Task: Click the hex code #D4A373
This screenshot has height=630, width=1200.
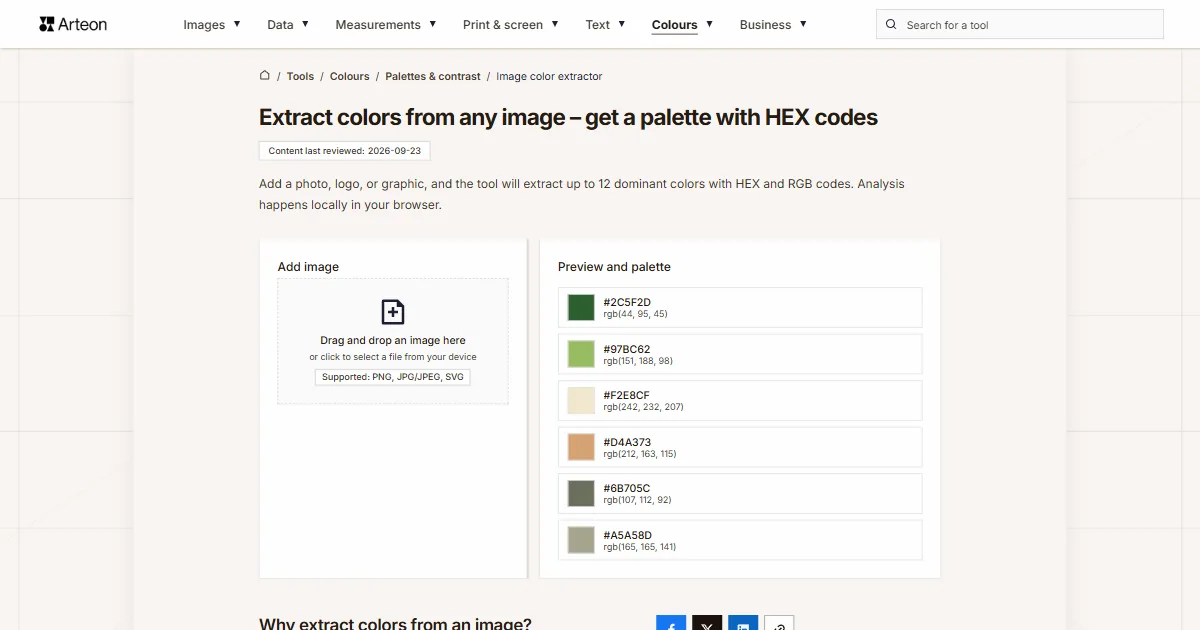Action: [x=627, y=442]
